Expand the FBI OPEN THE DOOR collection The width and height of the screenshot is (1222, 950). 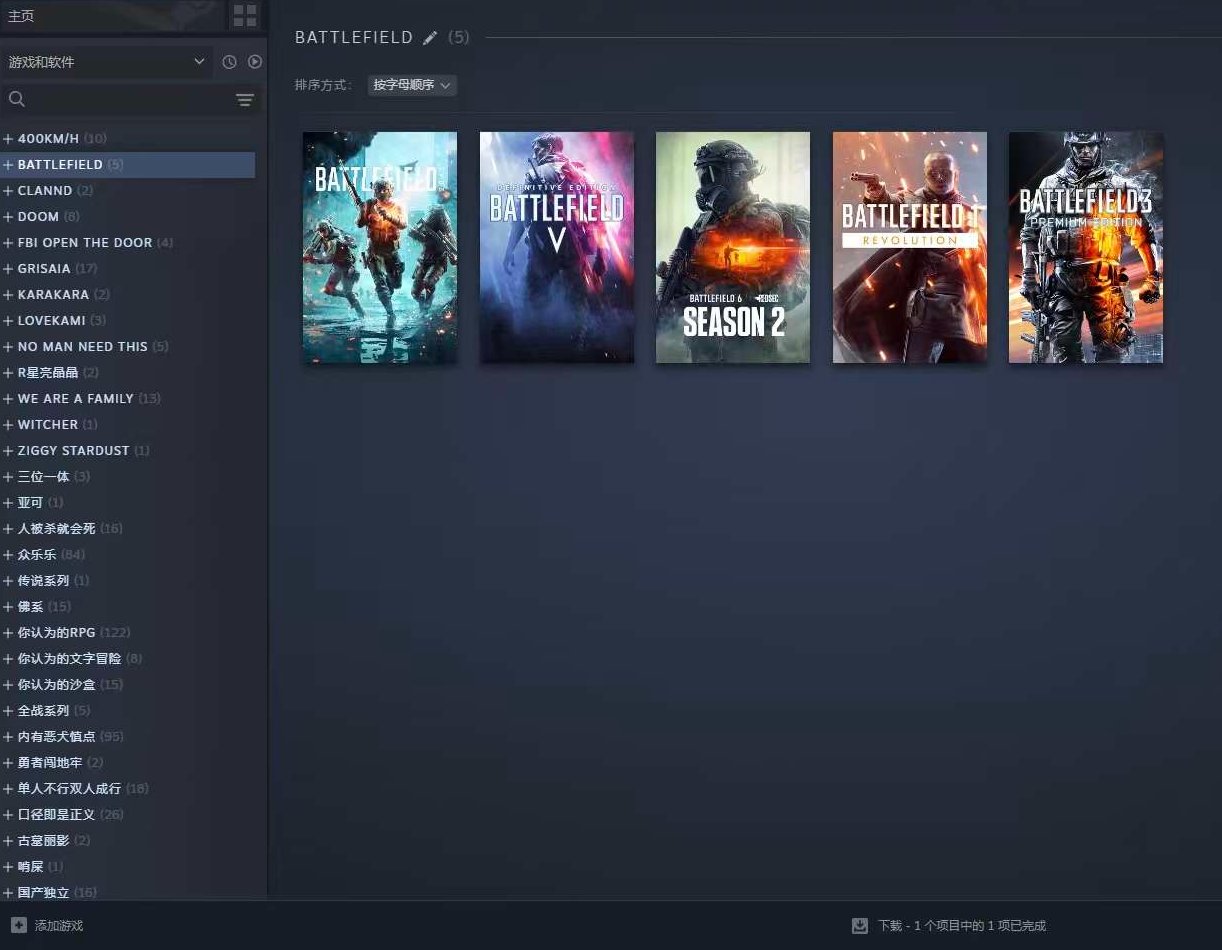pyautogui.click(x=8, y=242)
